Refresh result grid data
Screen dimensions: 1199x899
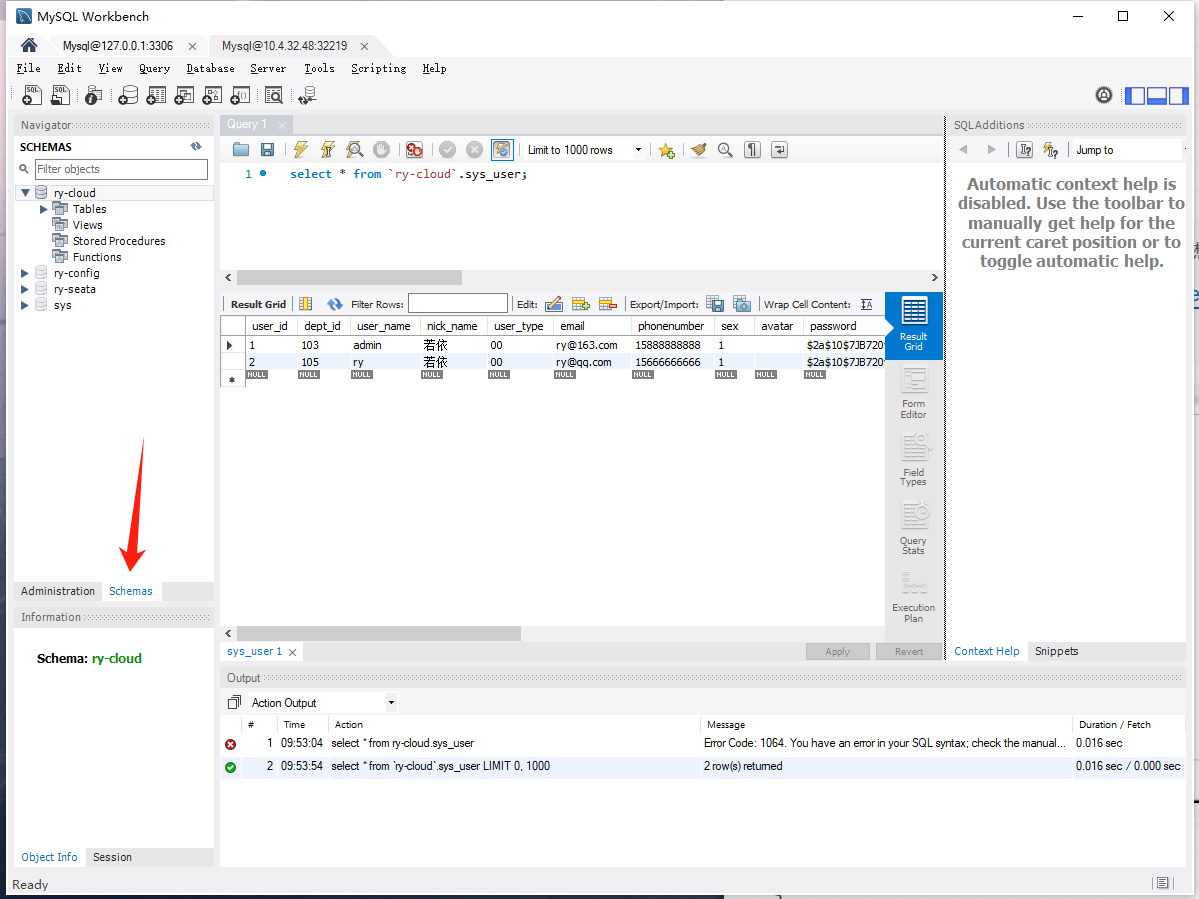pyautogui.click(x=334, y=304)
